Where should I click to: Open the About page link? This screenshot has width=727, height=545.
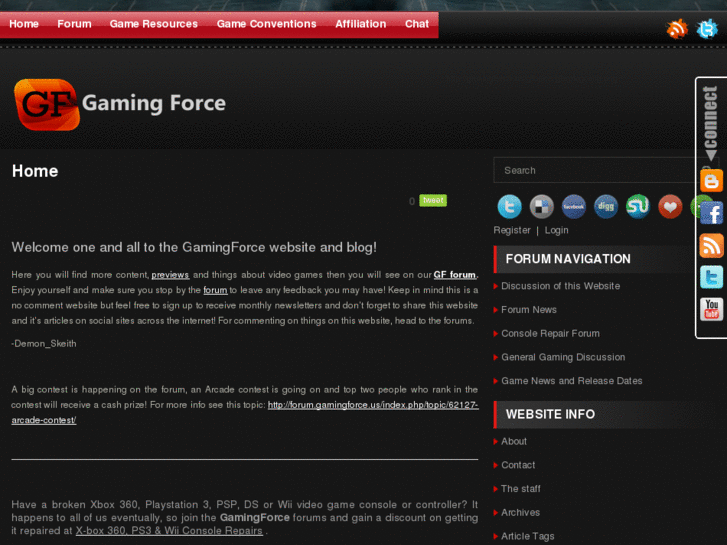[x=514, y=442]
